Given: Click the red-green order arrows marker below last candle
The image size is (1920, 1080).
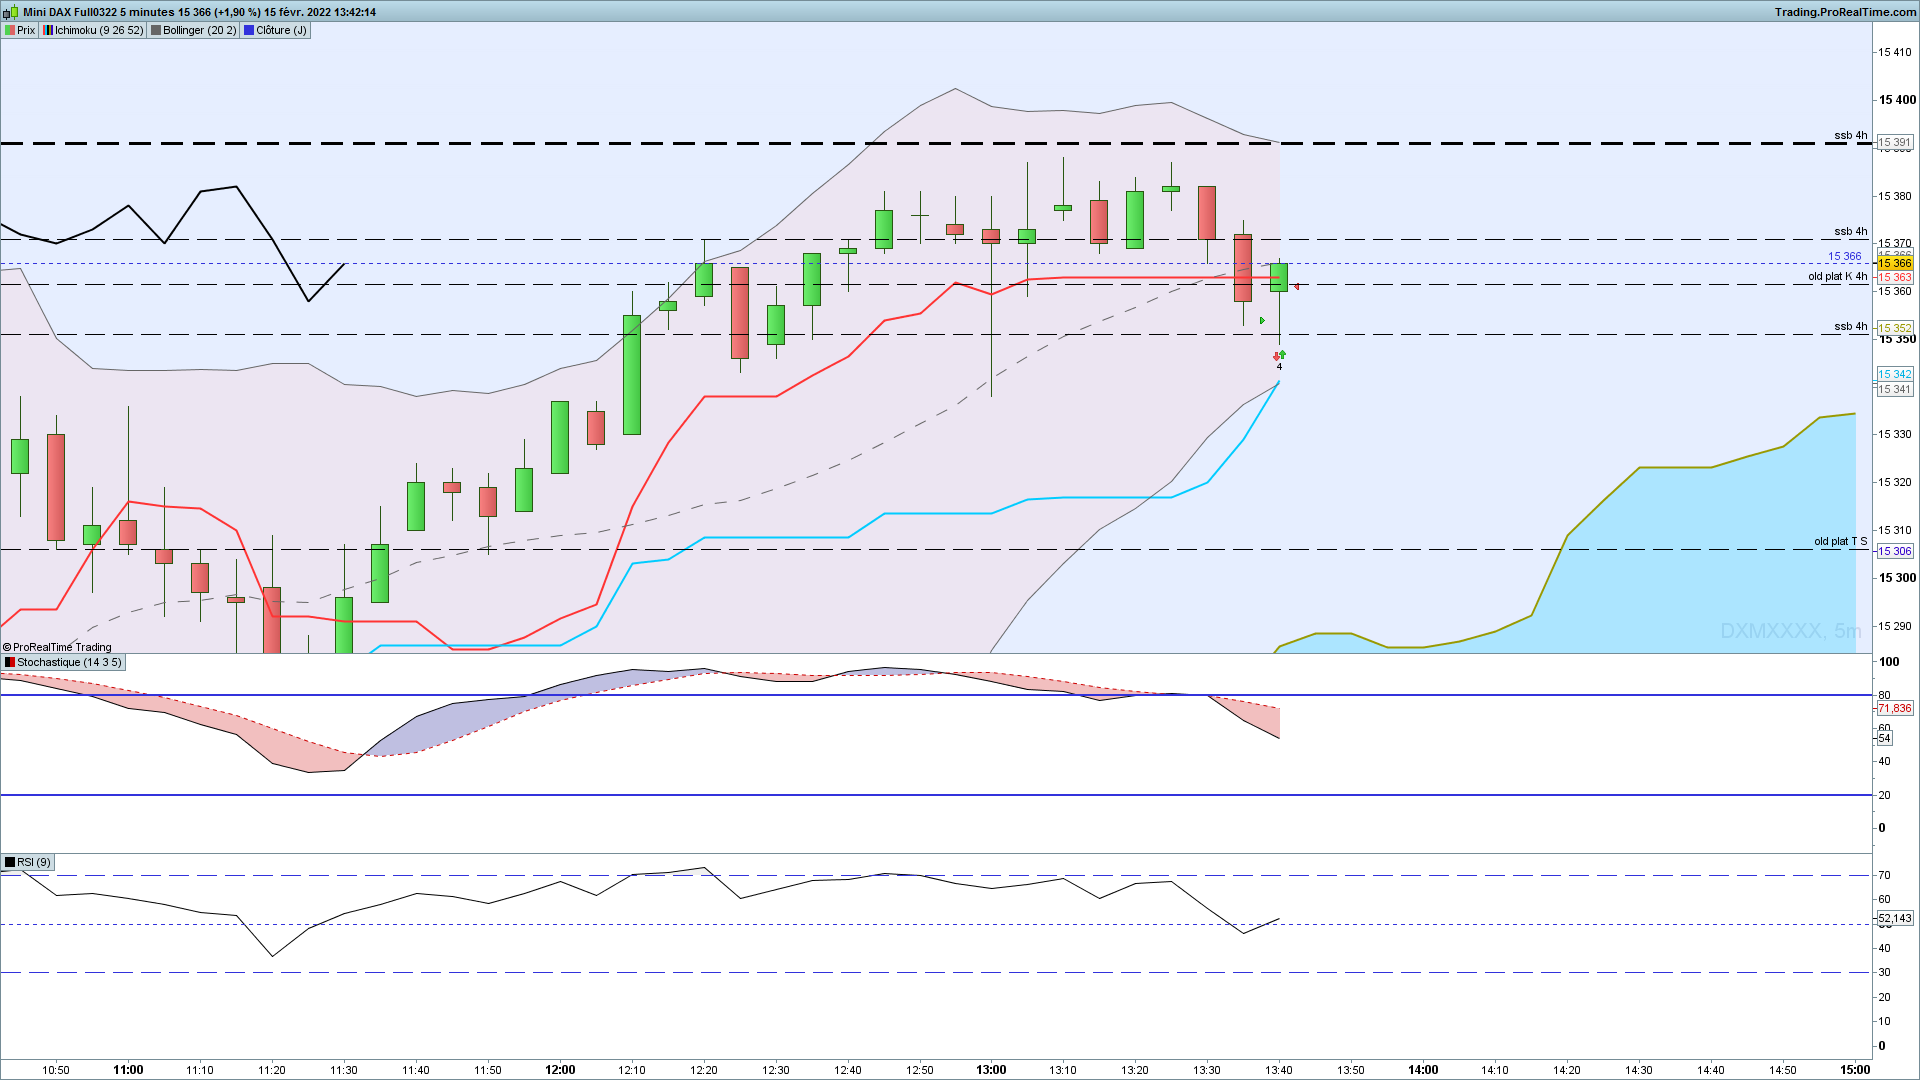Looking at the screenshot, I should tap(1279, 355).
